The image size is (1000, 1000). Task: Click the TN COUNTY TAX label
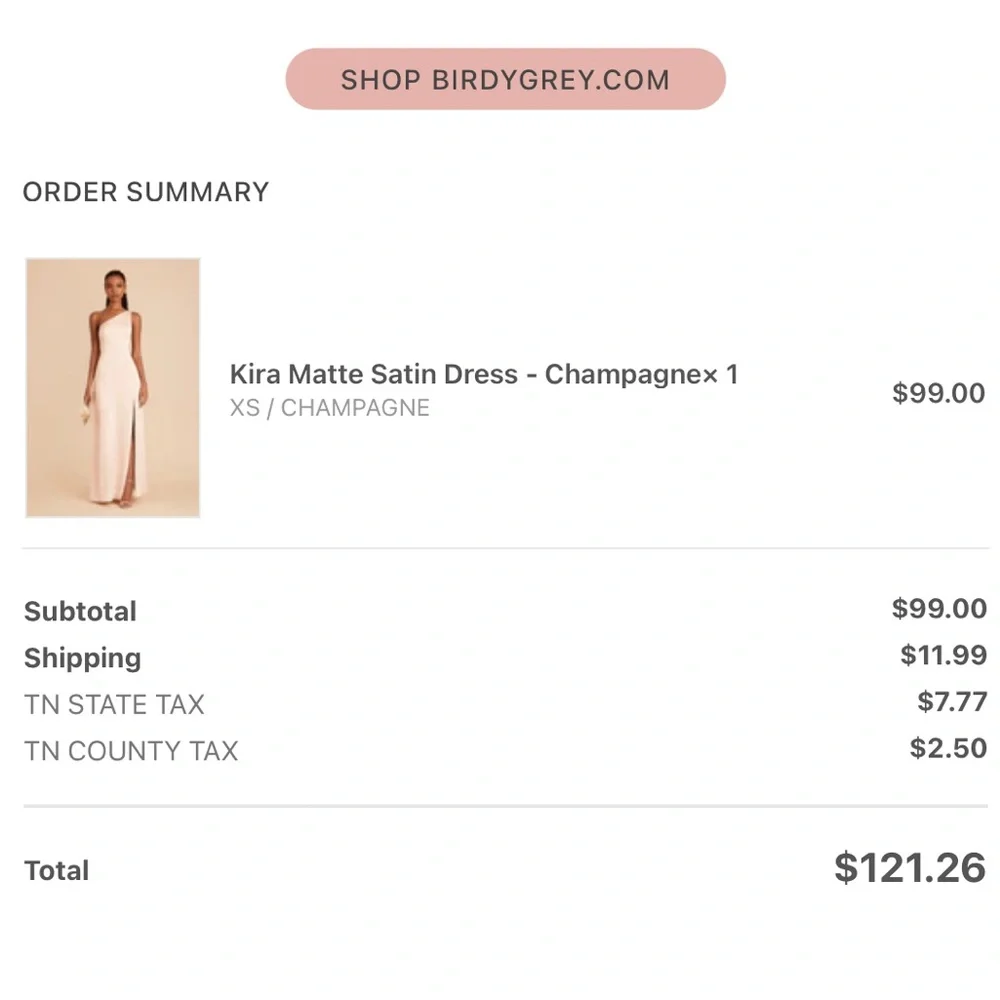click(x=131, y=751)
